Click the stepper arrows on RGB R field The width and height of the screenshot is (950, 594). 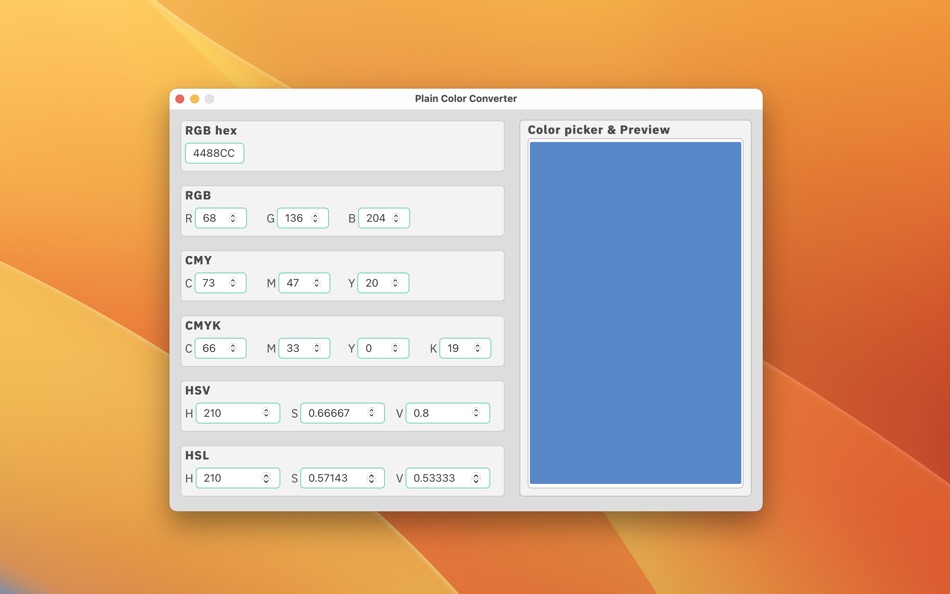click(x=233, y=218)
